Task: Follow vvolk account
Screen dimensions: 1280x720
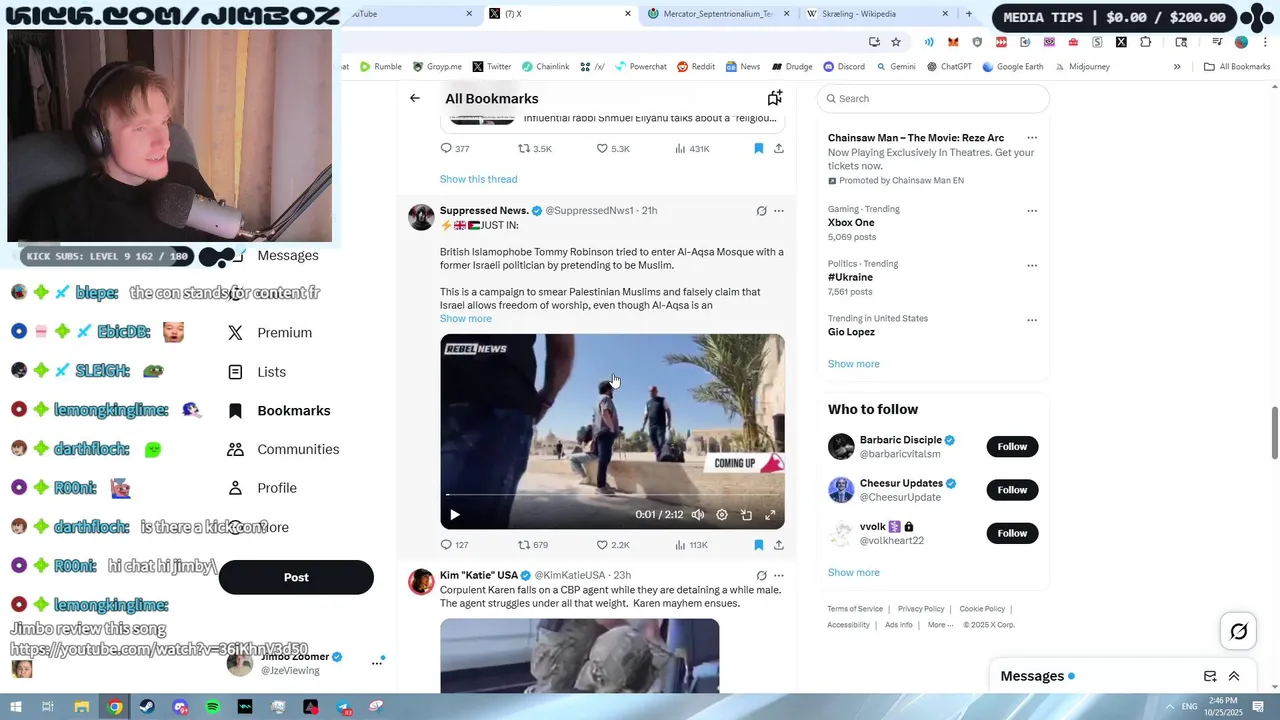Action: [x=1012, y=533]
